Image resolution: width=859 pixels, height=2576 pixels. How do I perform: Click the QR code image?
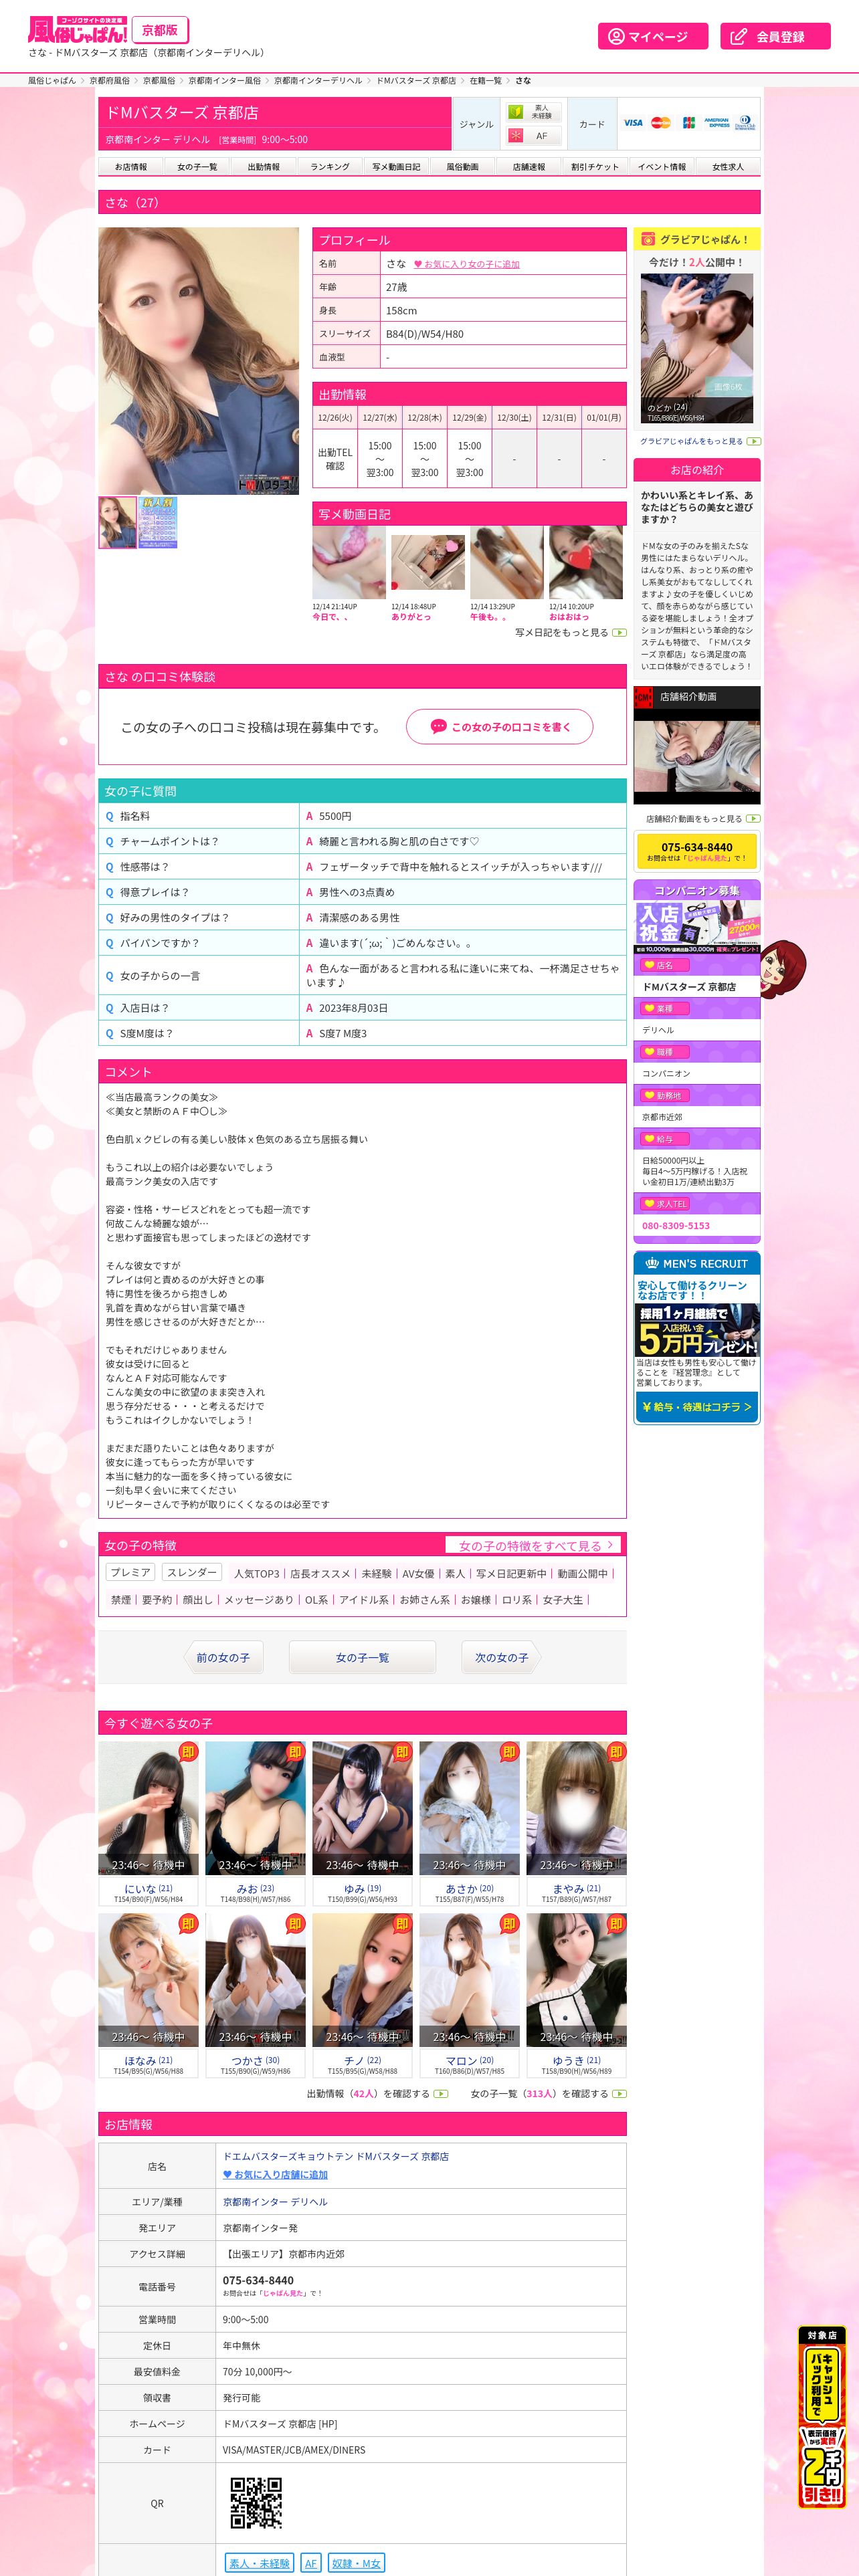(256, 2503)
